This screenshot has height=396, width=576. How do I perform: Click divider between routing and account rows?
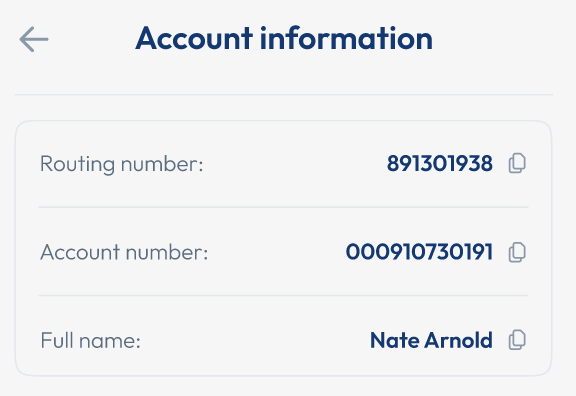click(284, 207)
